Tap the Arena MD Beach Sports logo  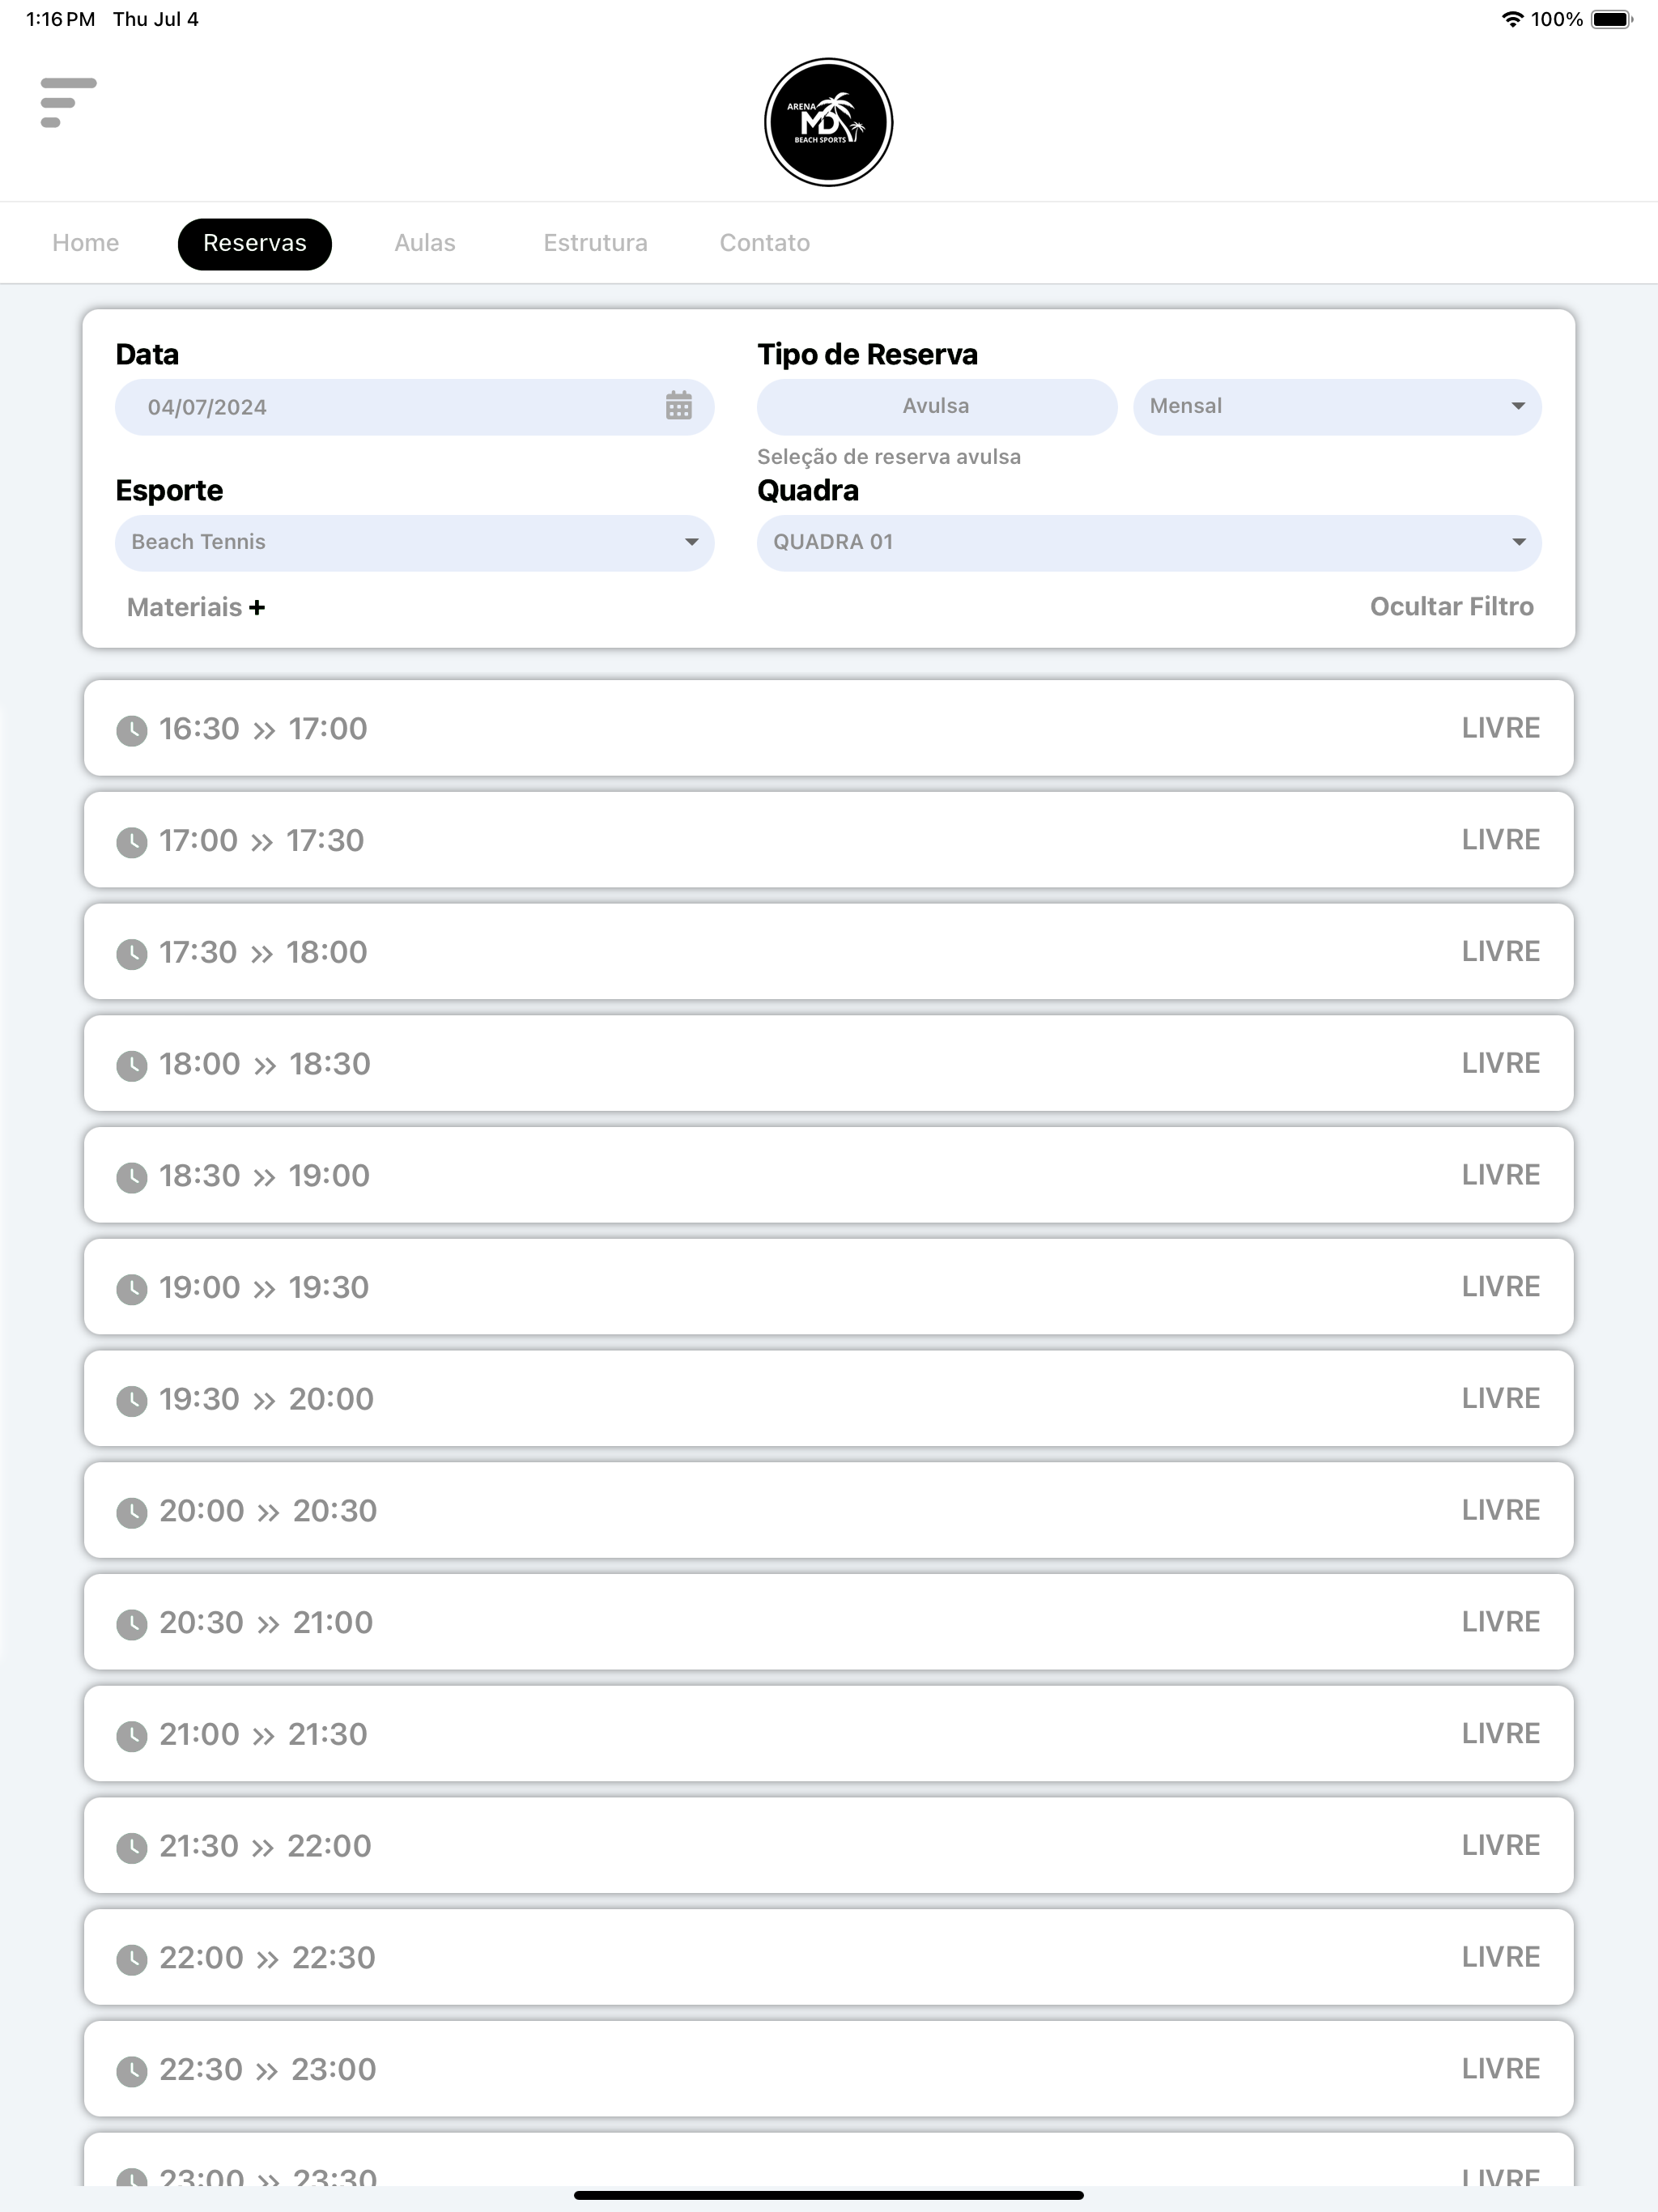pos(828,122)
